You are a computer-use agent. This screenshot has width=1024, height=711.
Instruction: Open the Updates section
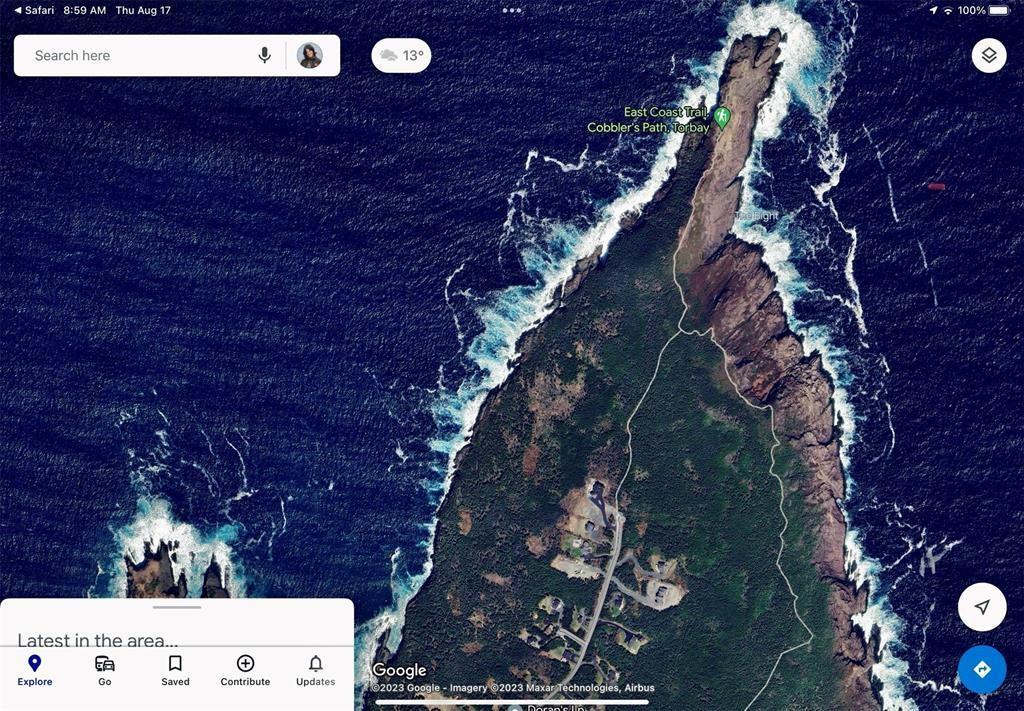315,670
